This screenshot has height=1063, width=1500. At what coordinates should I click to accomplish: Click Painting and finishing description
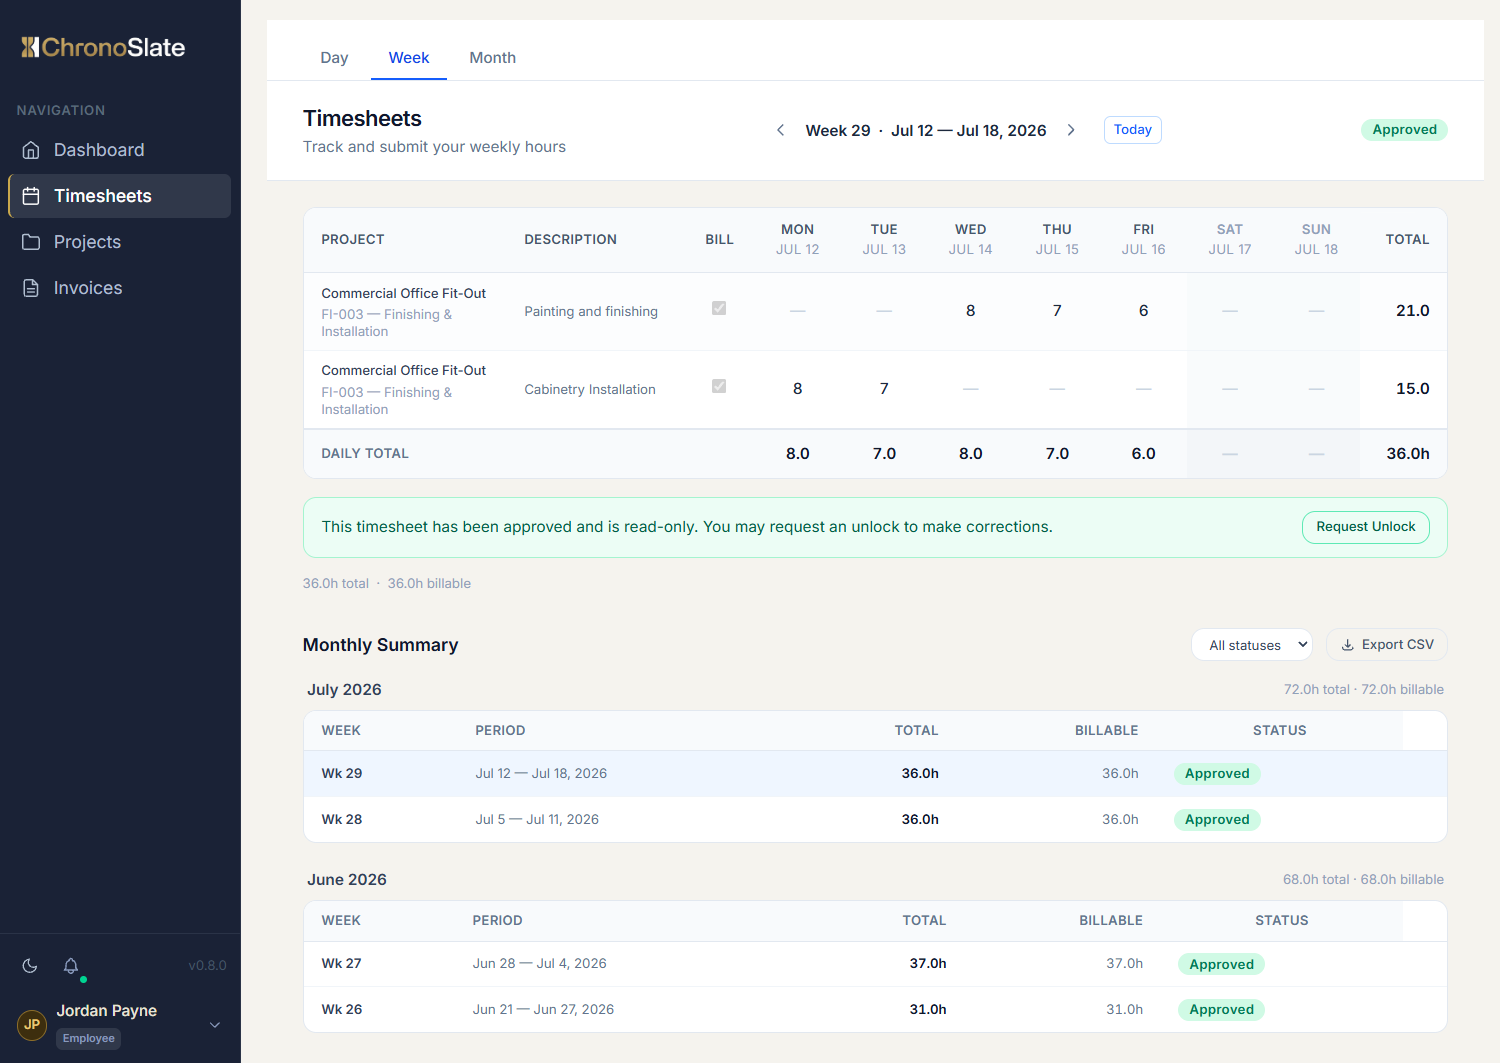(591, 312)
